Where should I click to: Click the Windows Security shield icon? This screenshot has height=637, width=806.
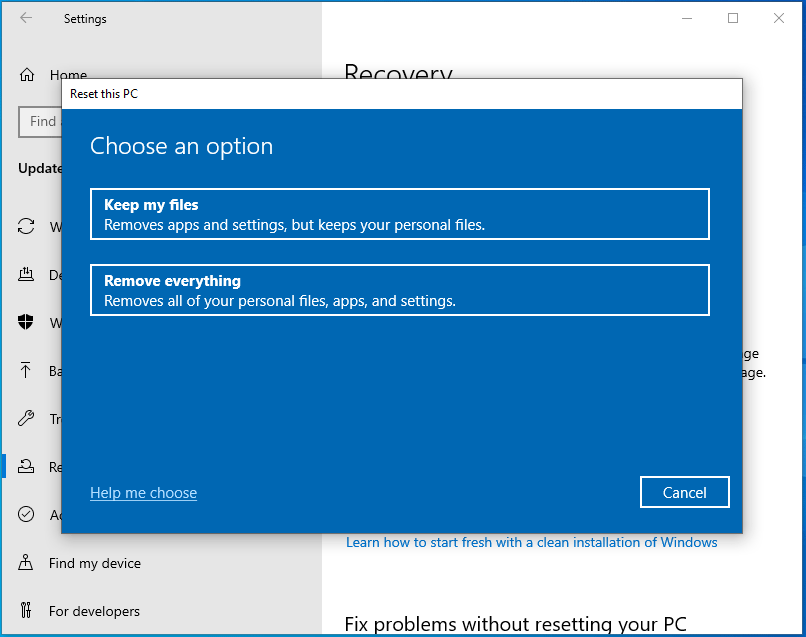(x=26, y=322)
